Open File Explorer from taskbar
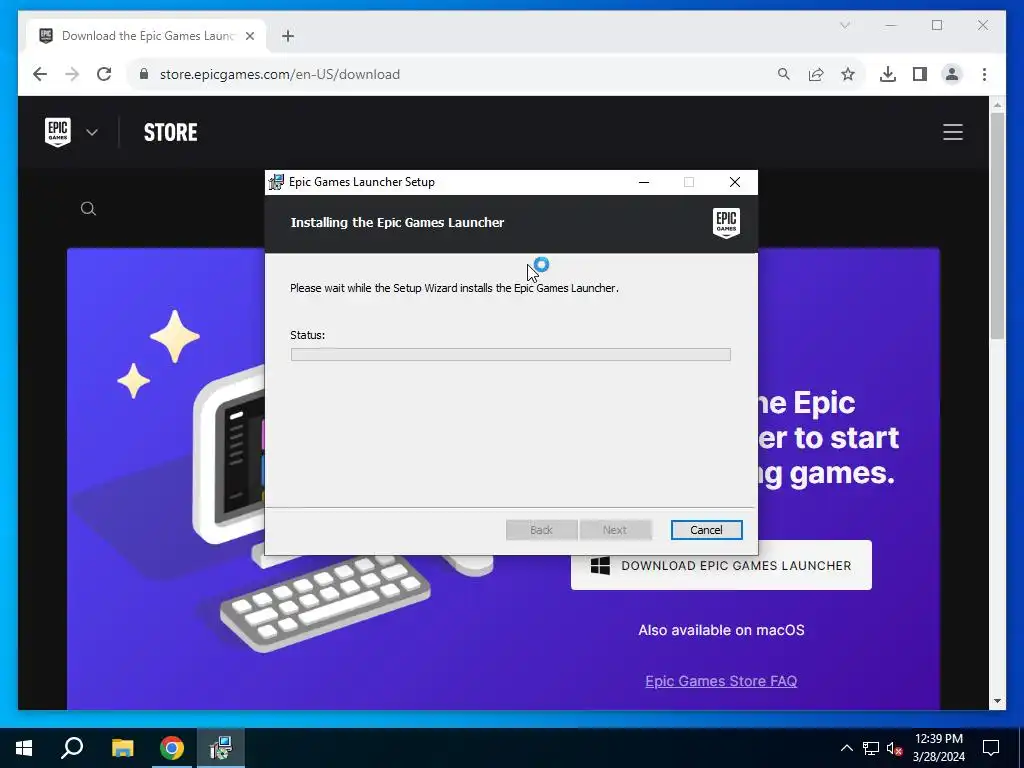 click(122, 748)
